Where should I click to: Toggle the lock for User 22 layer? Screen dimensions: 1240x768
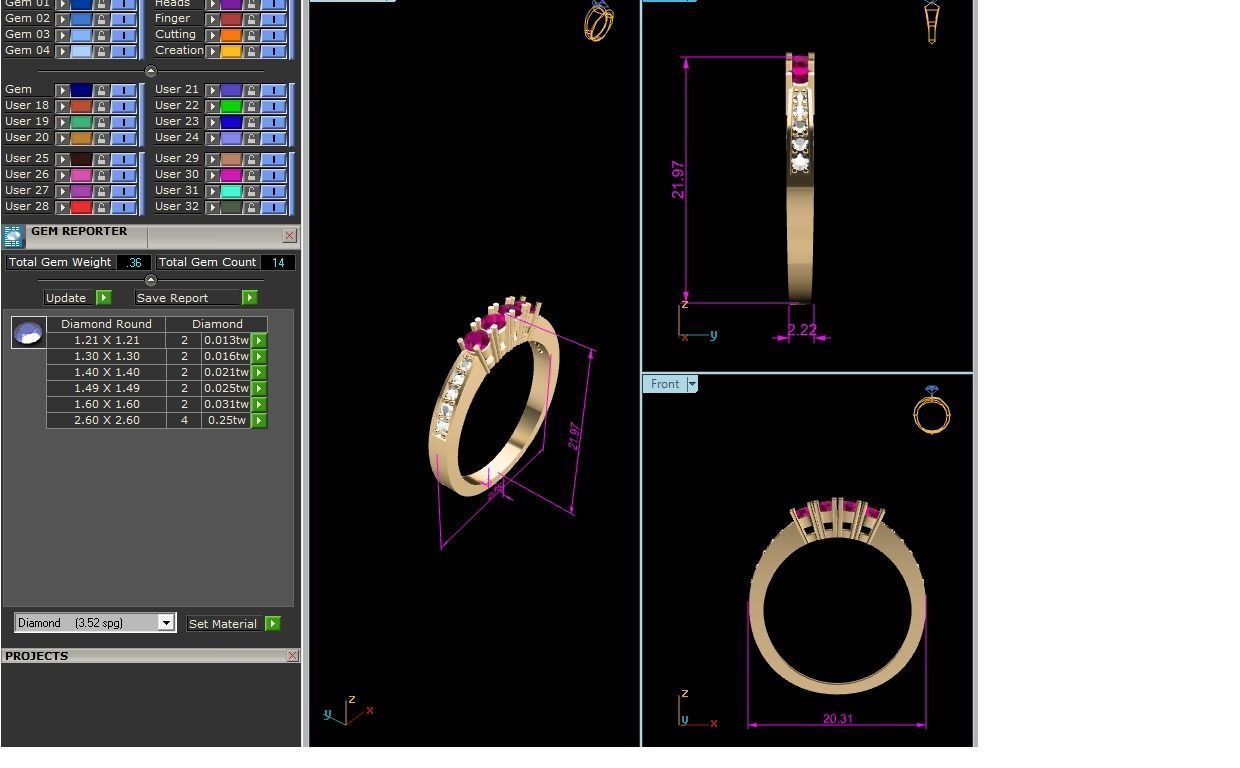click(x=251, y=106)
